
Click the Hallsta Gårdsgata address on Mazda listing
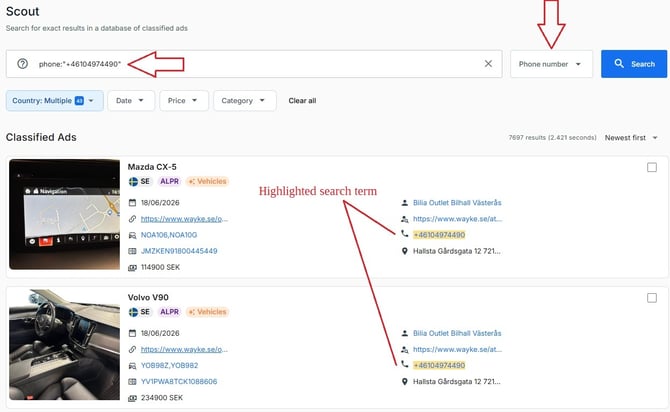pyautogui.click(x=456, y=251)
